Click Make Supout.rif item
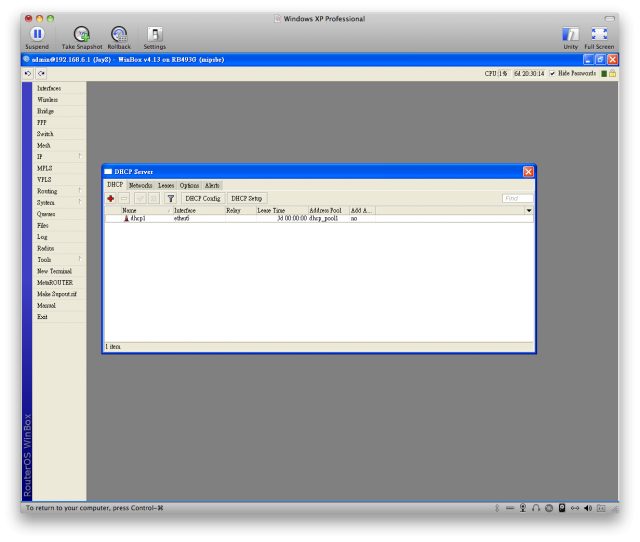 [x=59, y=294]
